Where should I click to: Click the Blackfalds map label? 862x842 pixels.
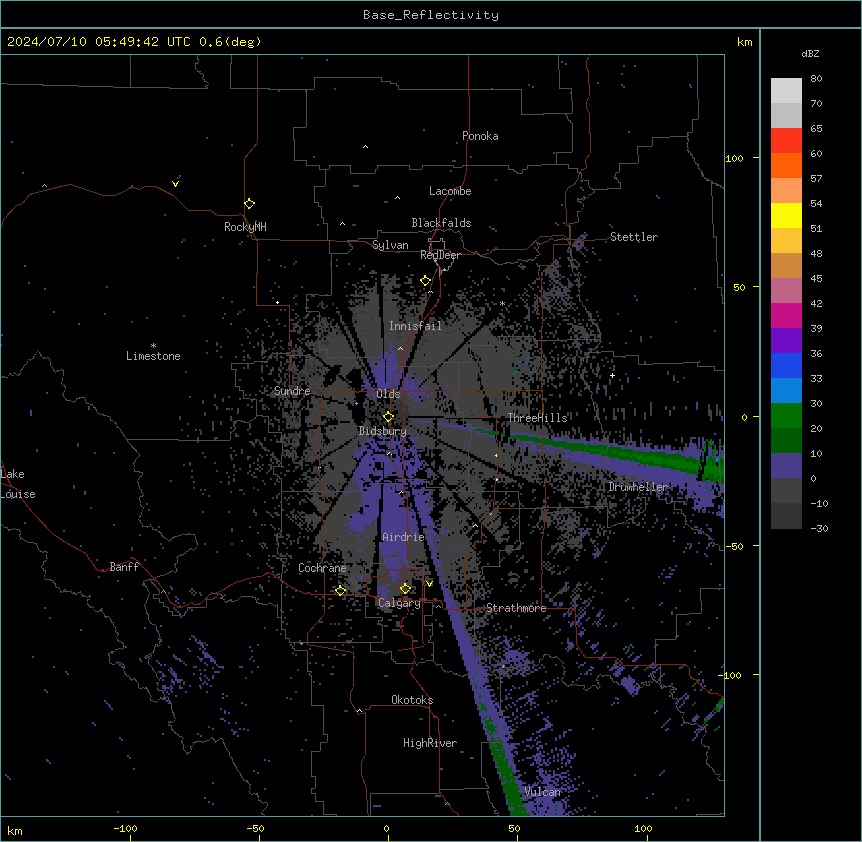pyautogui.click(x=441, y=223)
